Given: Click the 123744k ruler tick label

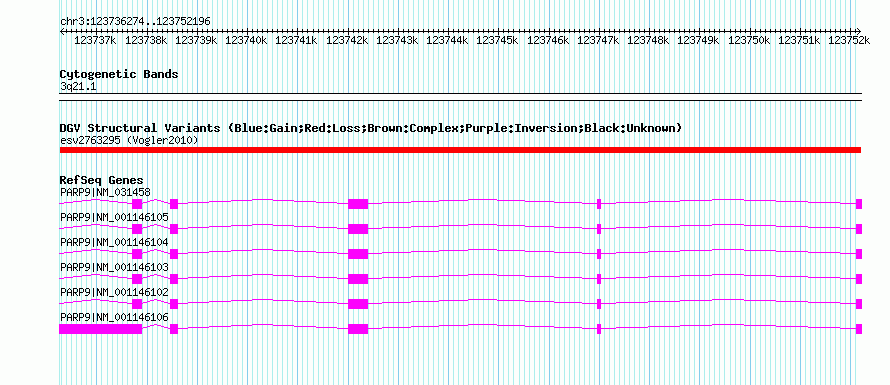Looking at the screenshot, I should 447,40.
